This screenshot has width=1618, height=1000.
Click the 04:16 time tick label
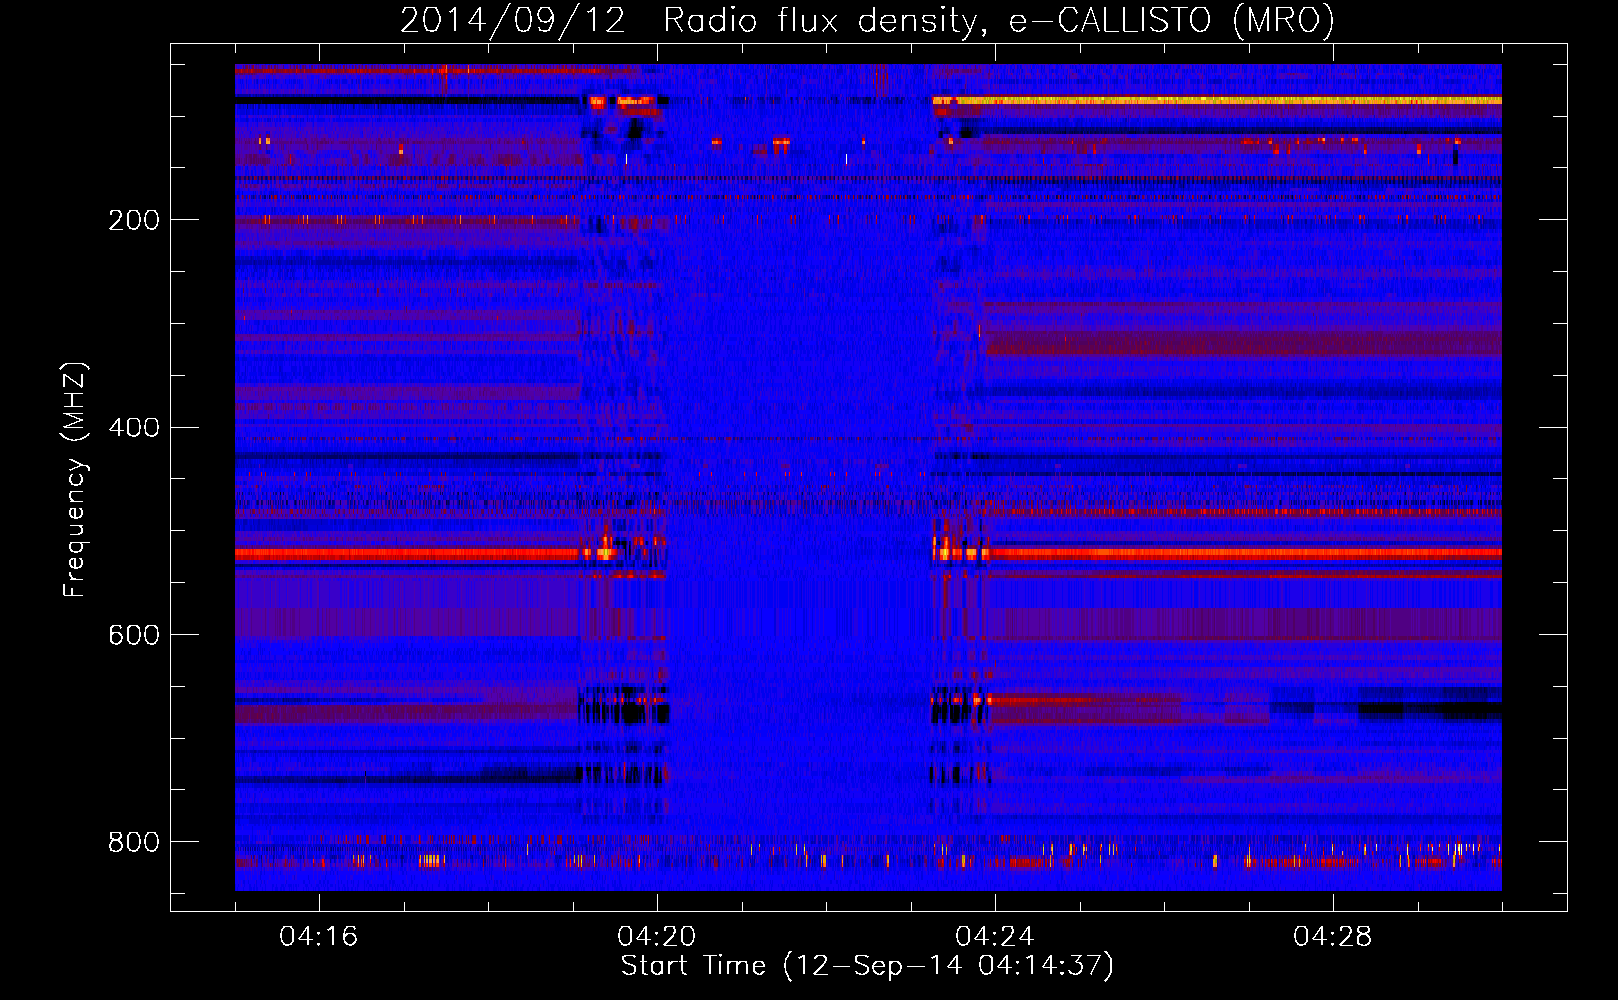(x=318, y=937)
